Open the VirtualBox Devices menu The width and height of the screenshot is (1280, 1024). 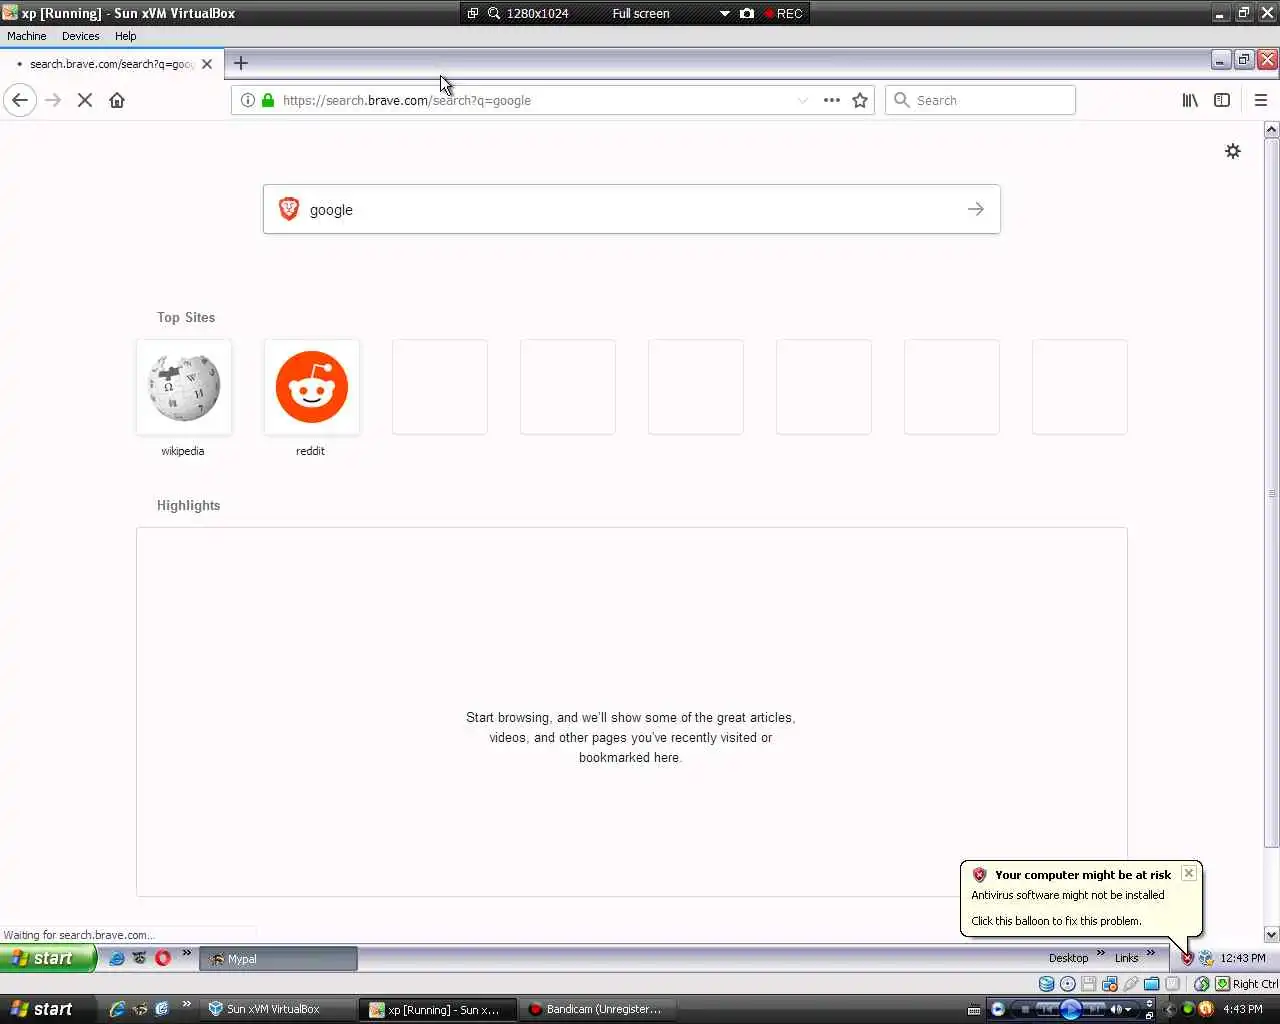point(80,36)
